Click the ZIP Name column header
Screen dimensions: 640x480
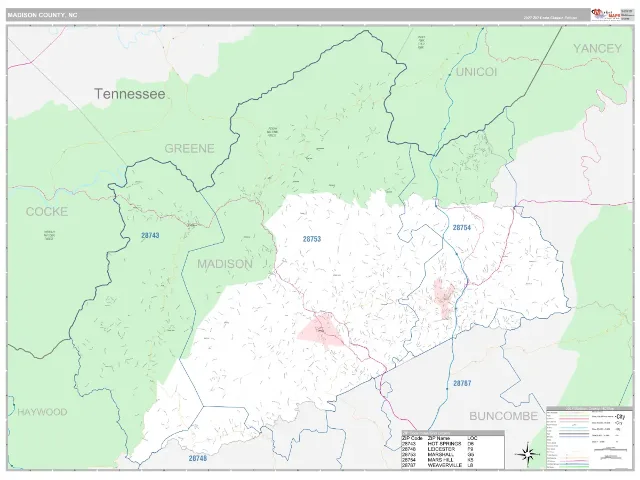click(438, 438)
